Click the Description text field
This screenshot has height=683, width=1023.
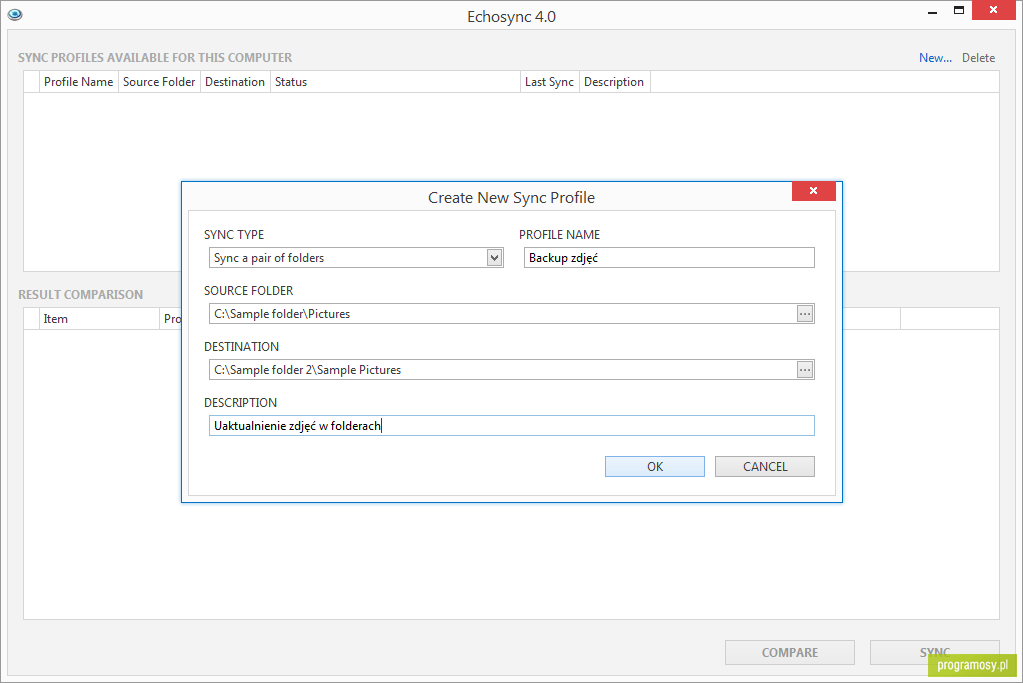pos(512,426)
